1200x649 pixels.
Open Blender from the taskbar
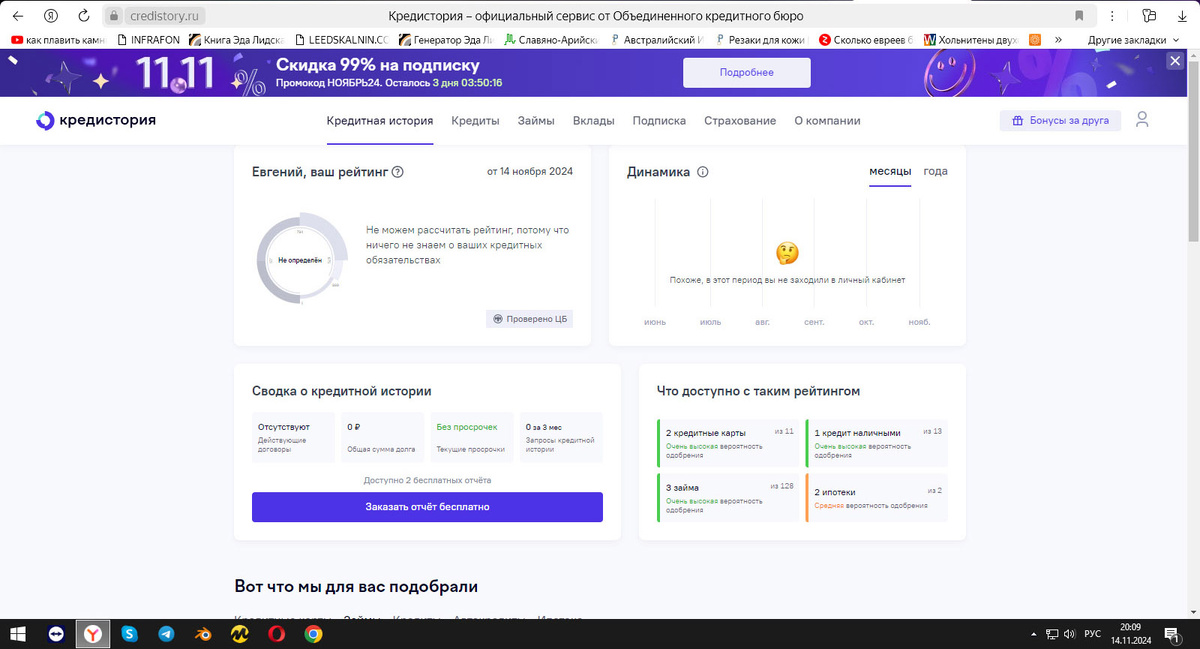203,634
